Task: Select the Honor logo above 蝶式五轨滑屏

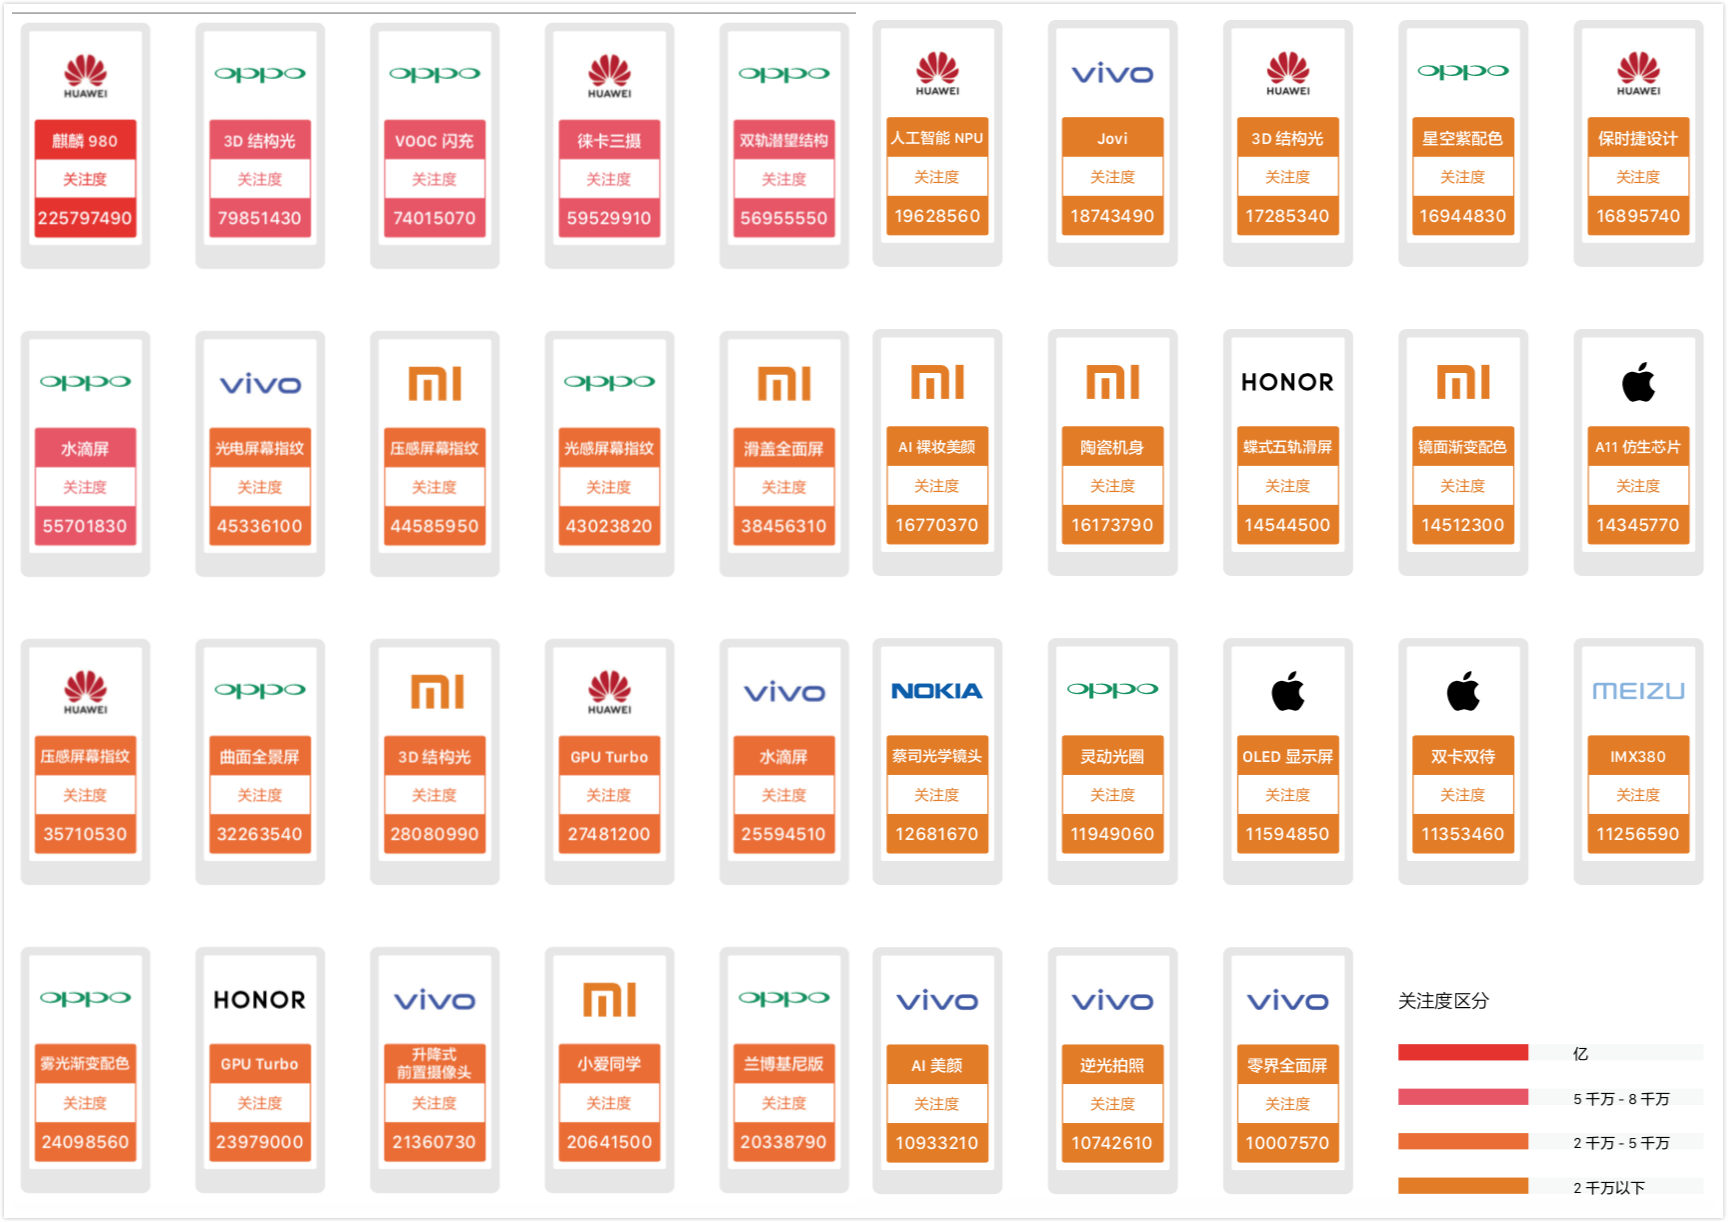Action: [1287, 382]
